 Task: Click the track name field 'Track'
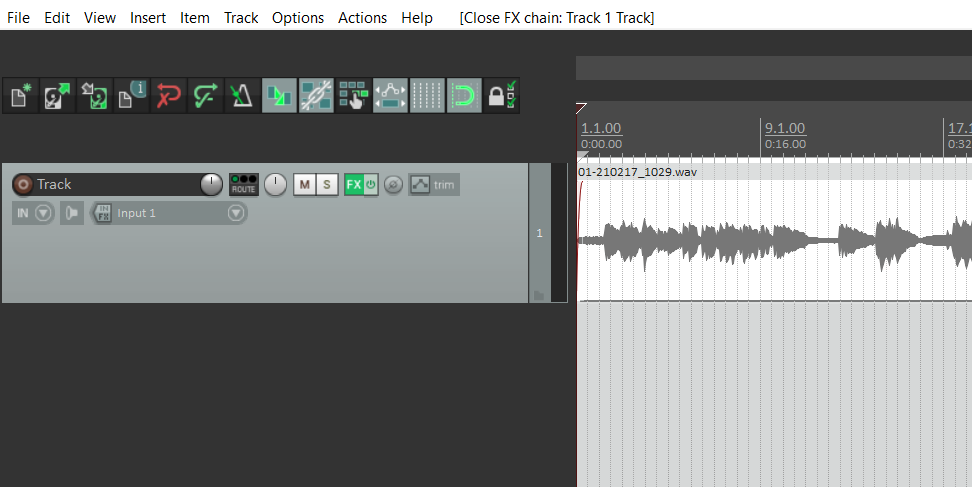[x=117, y=185]
